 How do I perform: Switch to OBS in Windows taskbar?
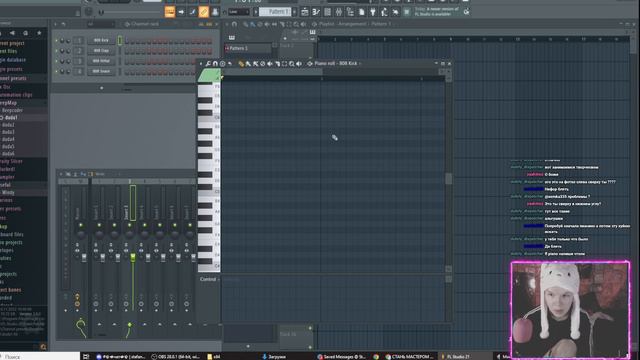[x=175, y=356]
